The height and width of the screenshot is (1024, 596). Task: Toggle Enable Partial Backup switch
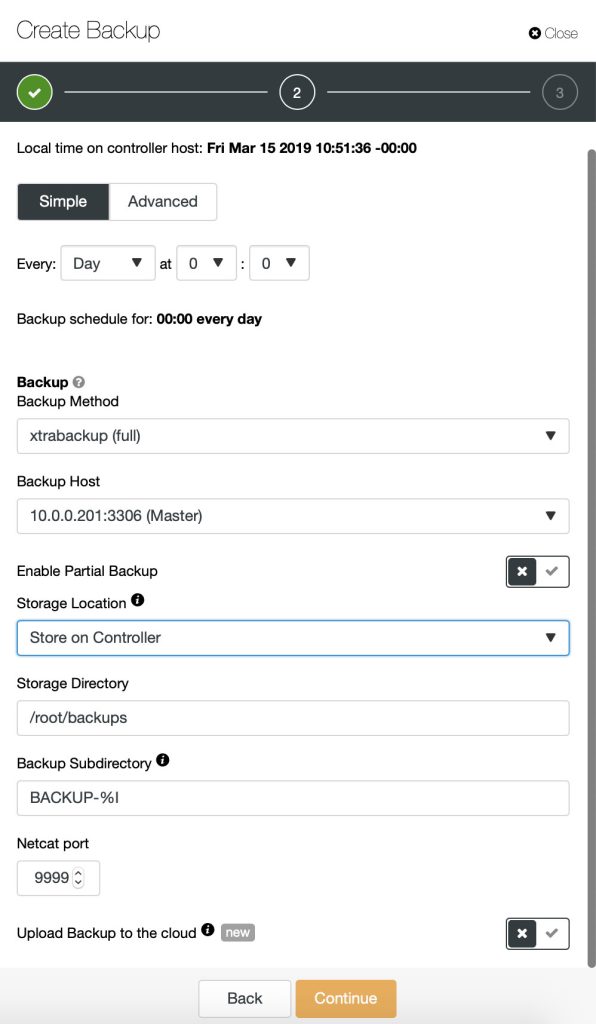click(x=537, y=571)
